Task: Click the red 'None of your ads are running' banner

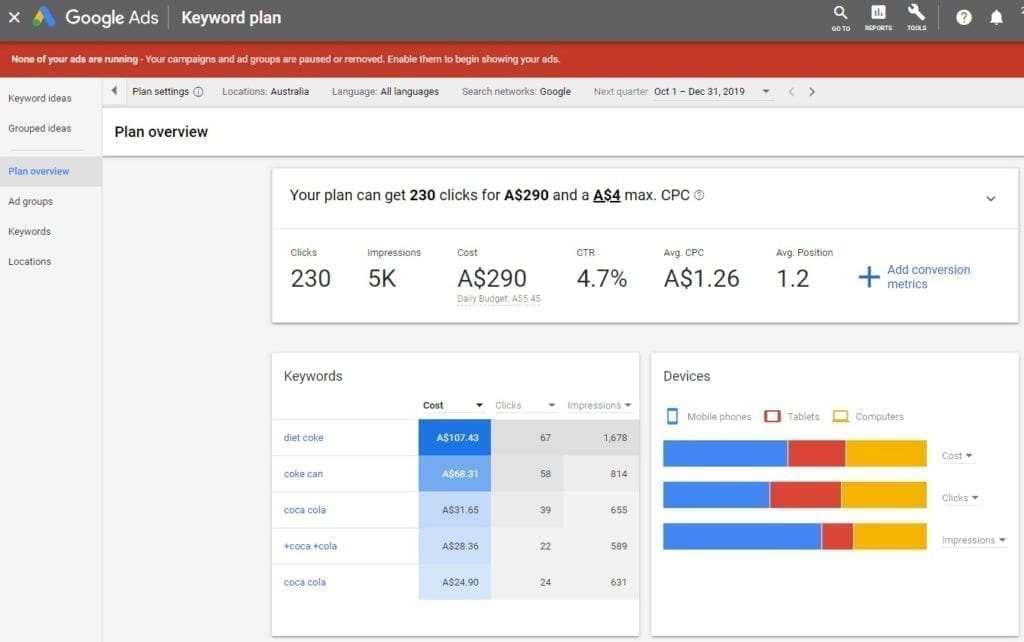Action: click(x=512, y=59)
